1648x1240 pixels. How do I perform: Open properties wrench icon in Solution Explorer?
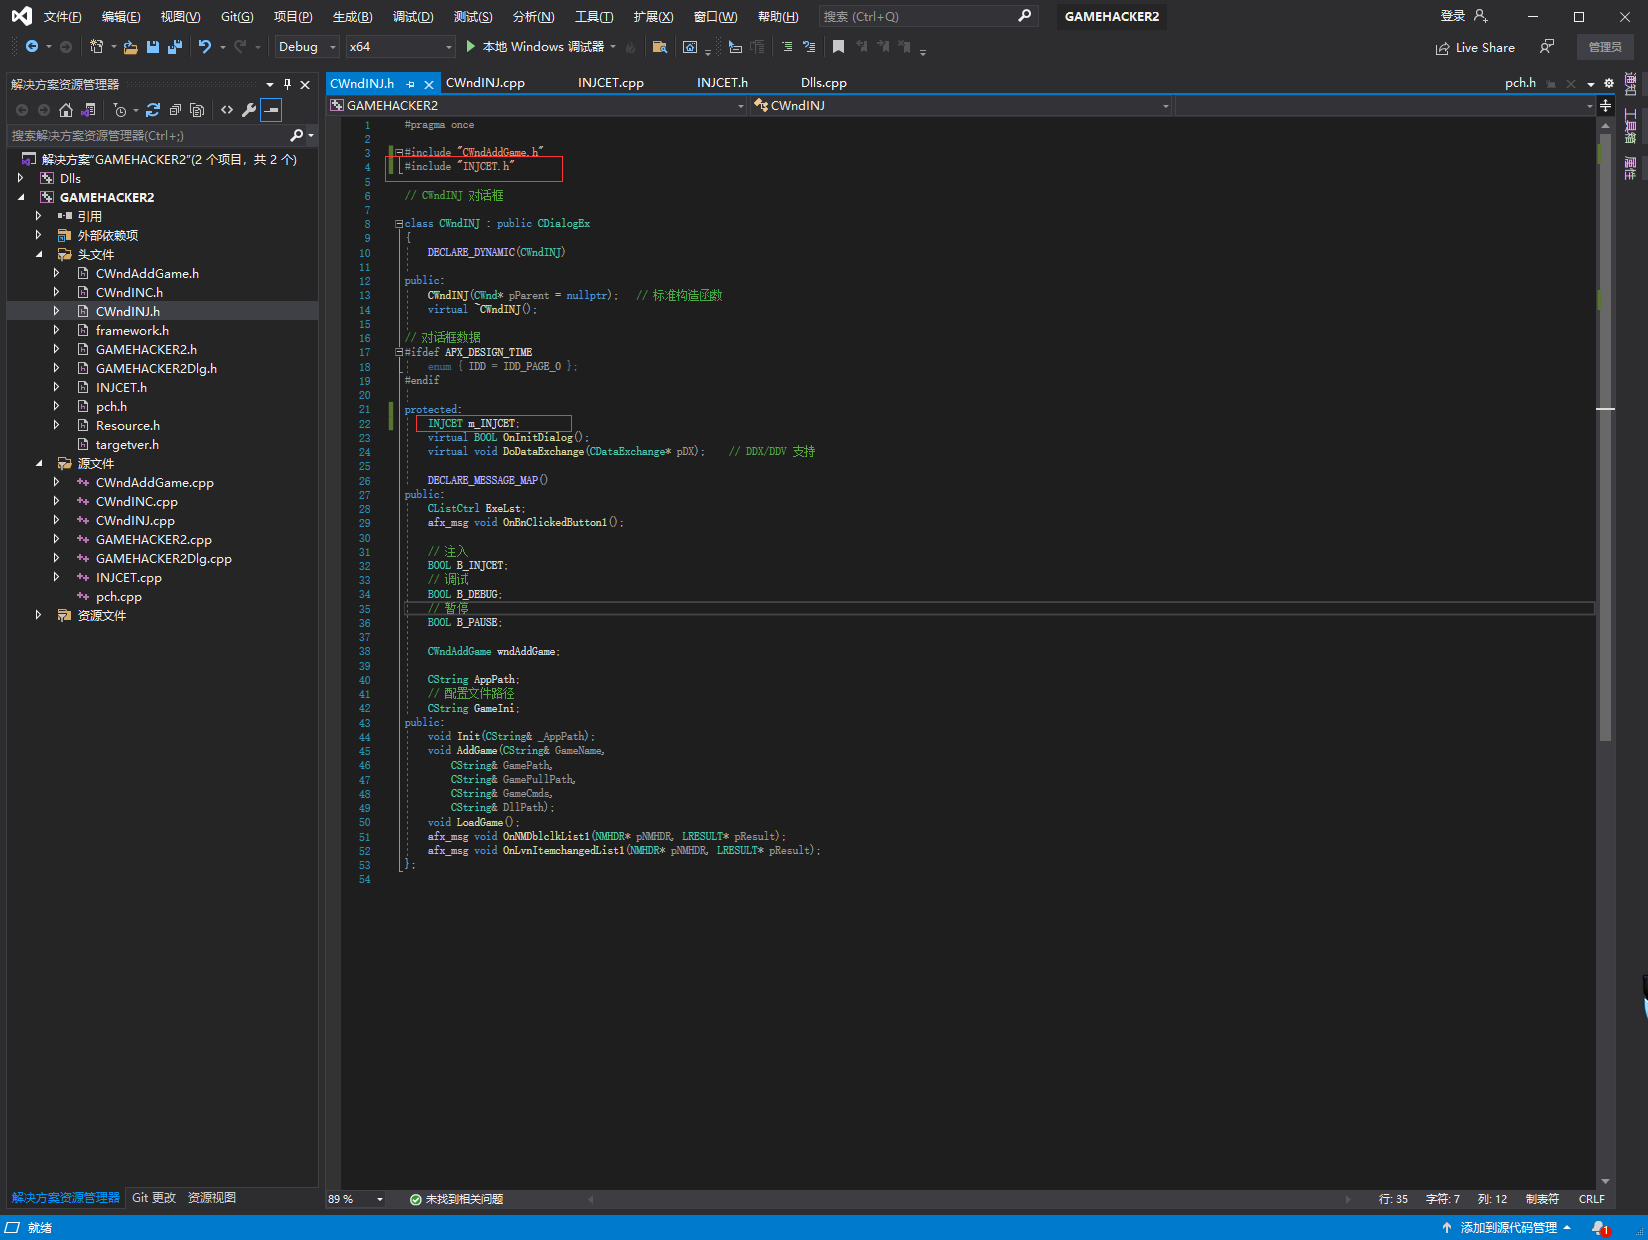[249, 110]
